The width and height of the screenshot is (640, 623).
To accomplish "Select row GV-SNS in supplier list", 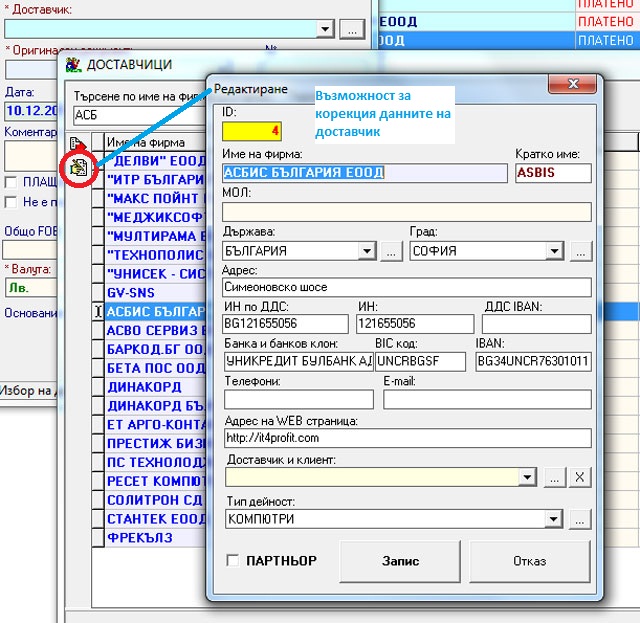I will pyautogui.click(x=156, y=293).
